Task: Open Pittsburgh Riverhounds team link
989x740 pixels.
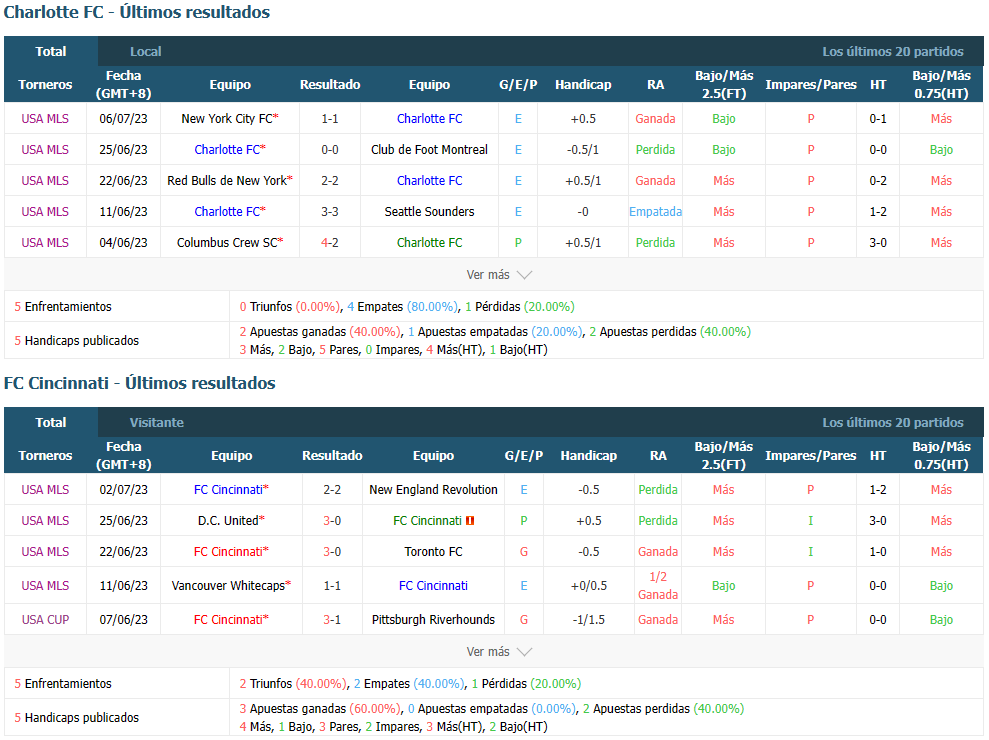Action: pyautogui.click(x=433, y=620)
